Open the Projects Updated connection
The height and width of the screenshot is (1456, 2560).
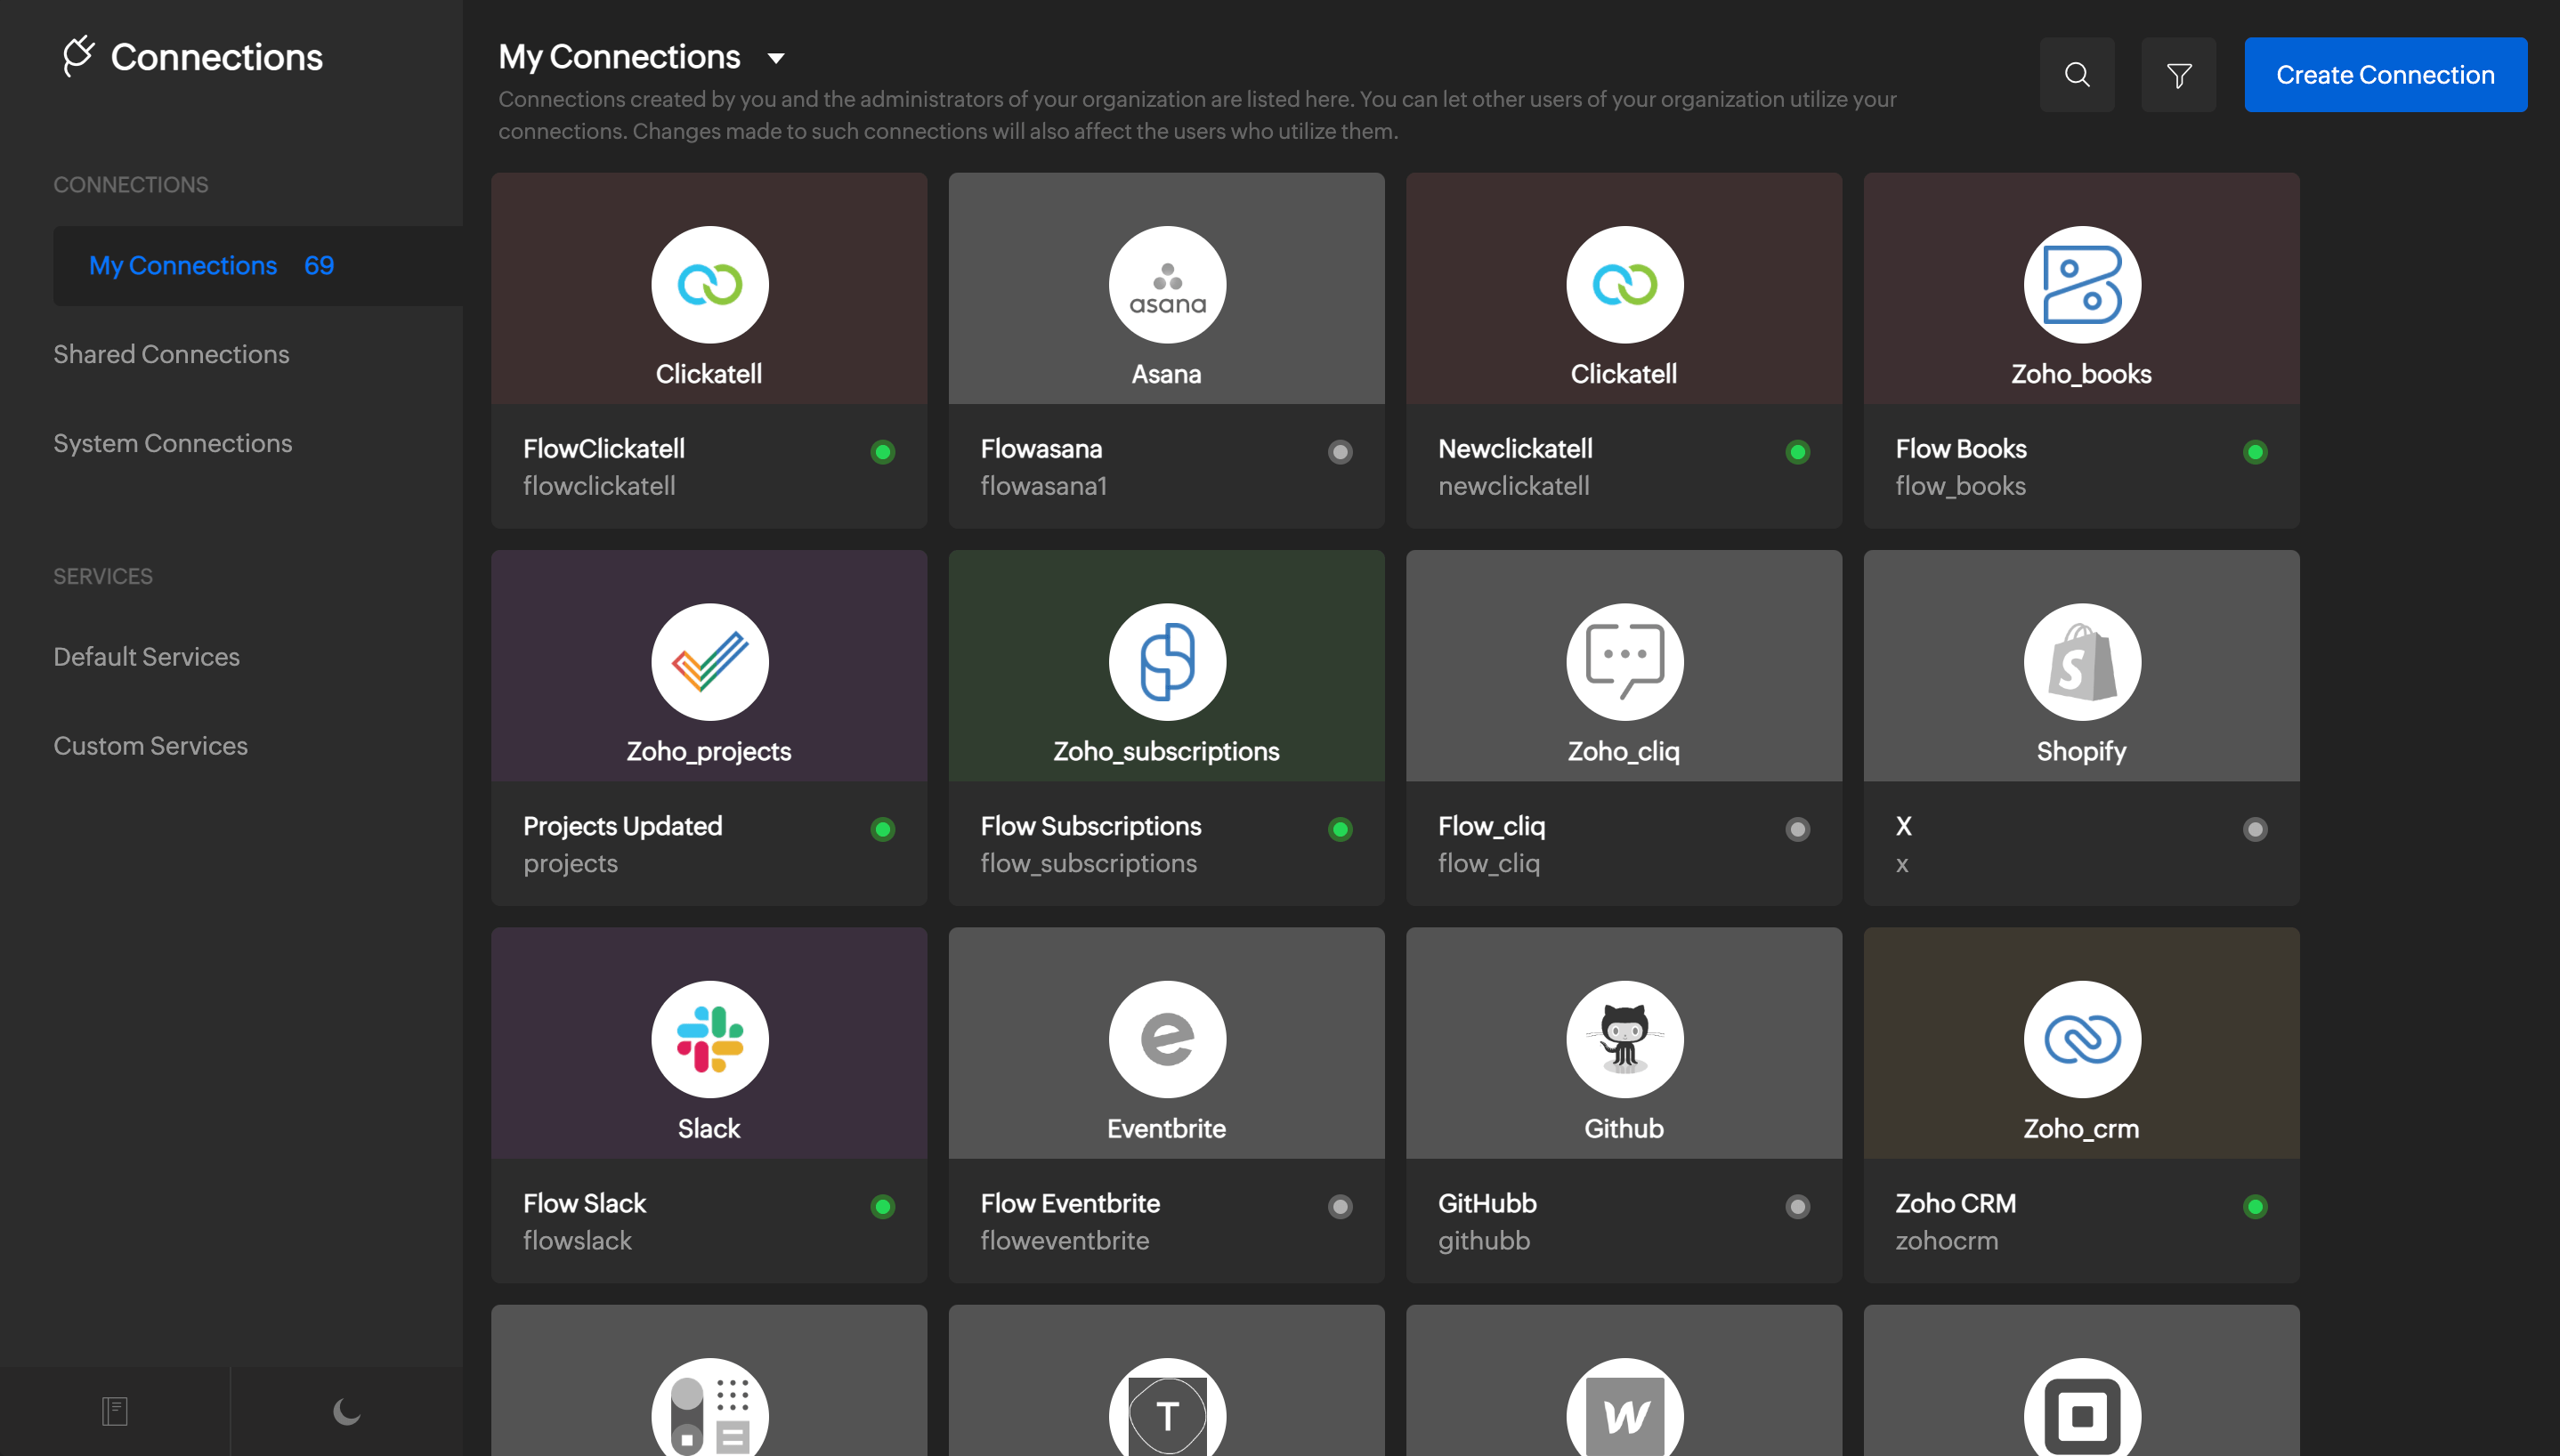(x=622, y=826)
